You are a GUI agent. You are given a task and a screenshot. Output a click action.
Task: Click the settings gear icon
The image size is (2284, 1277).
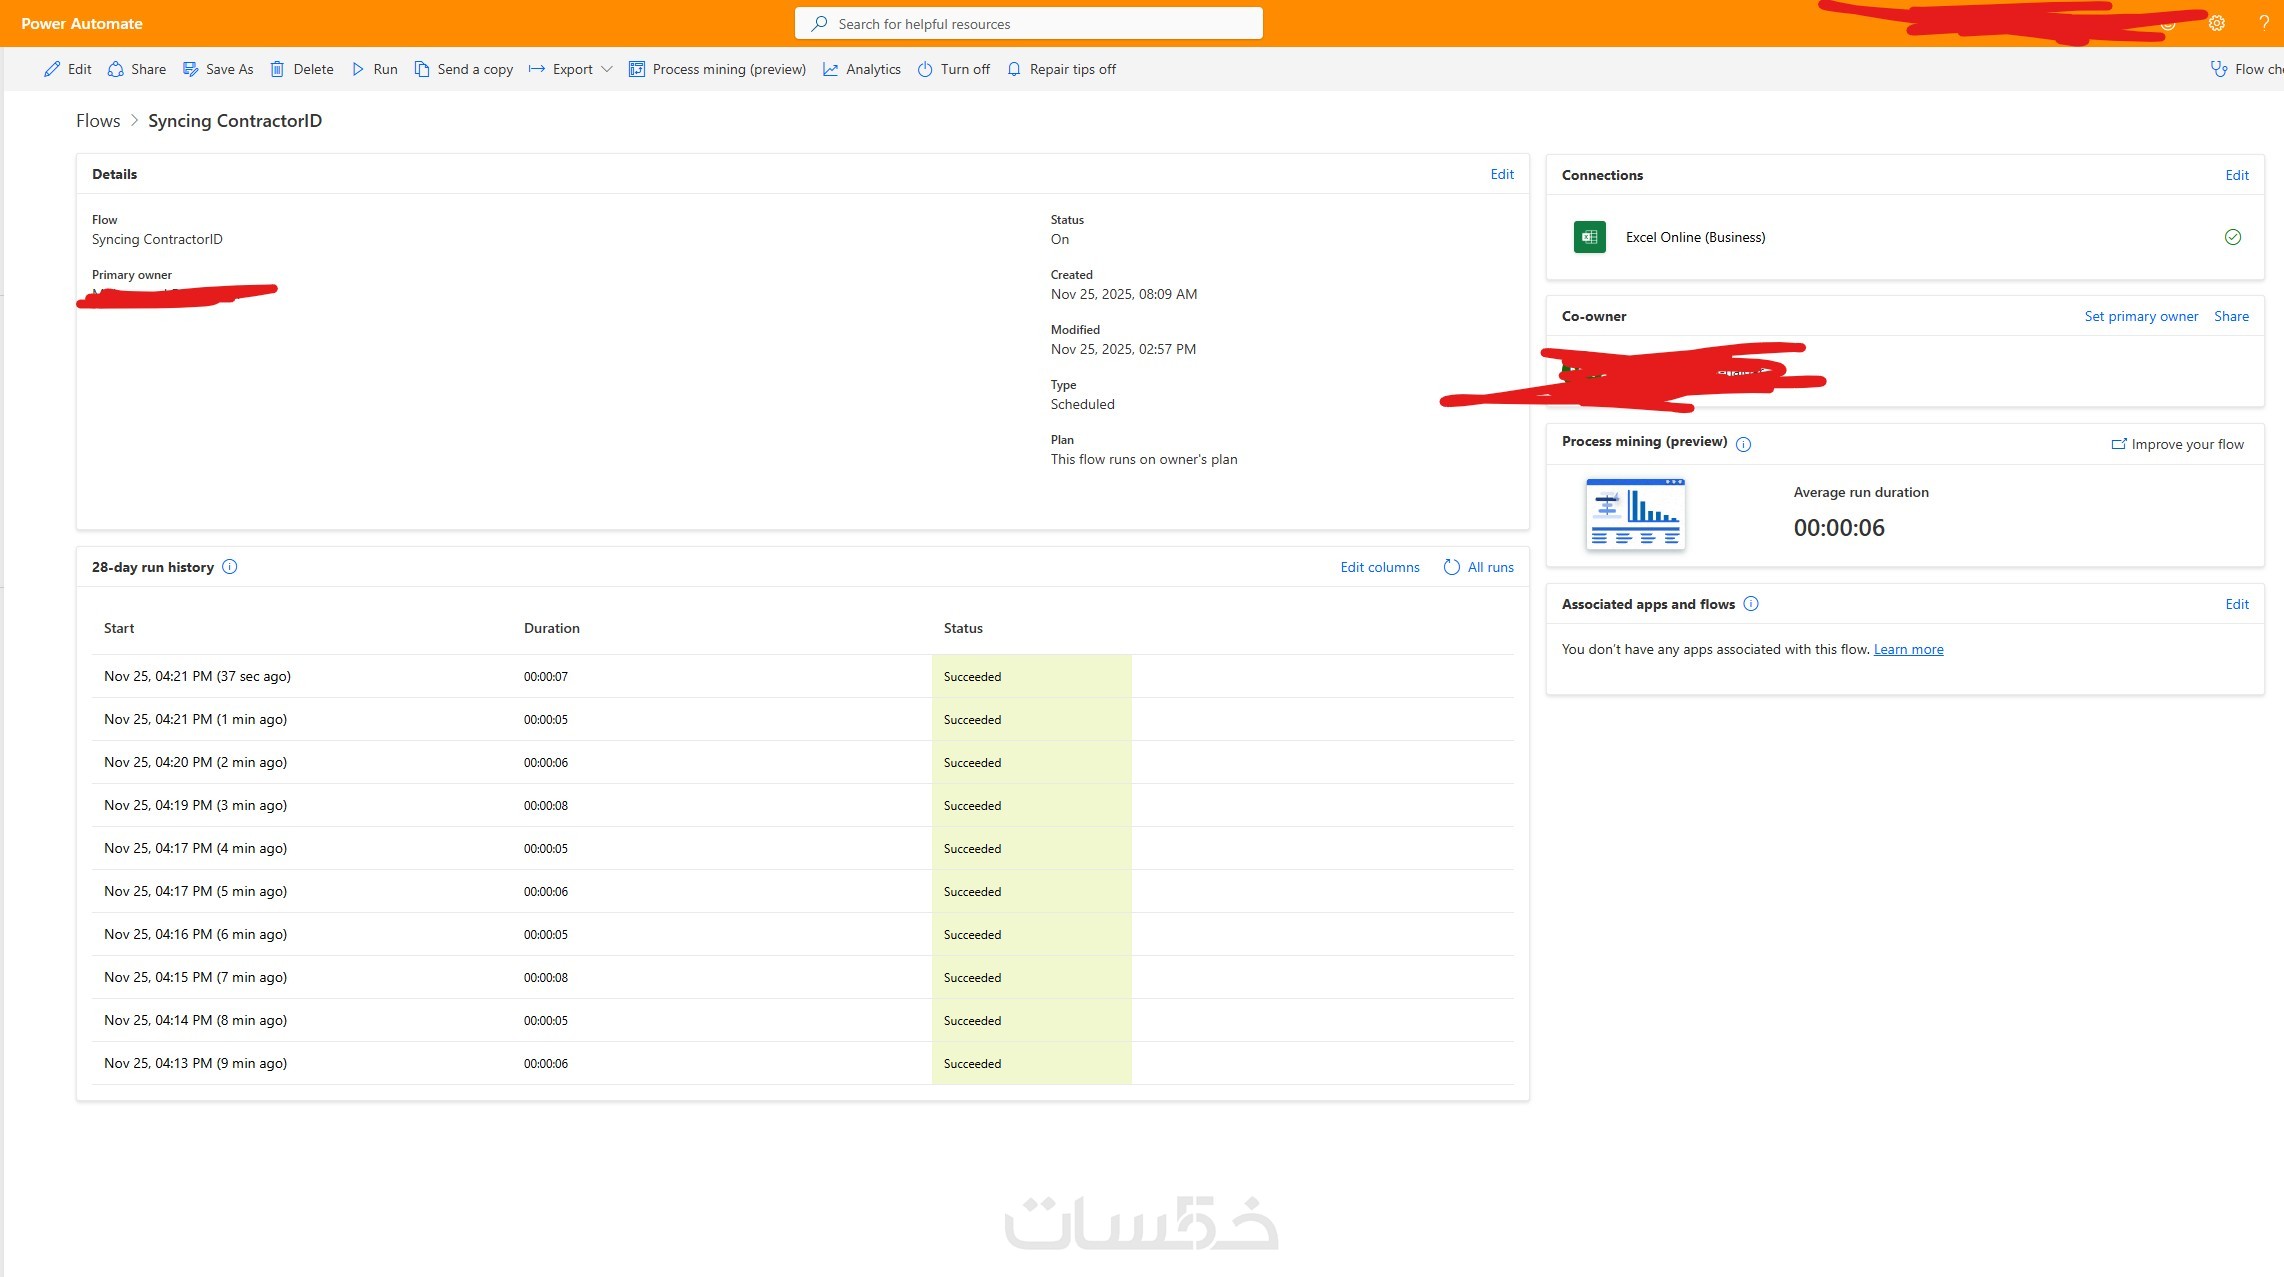[2216, 23]
